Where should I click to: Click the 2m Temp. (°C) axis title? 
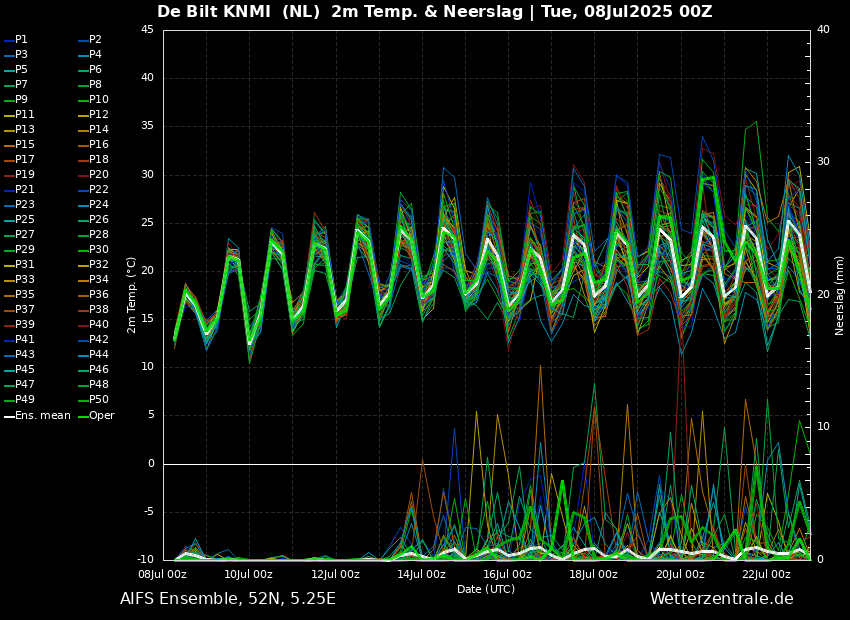point(132,294)
